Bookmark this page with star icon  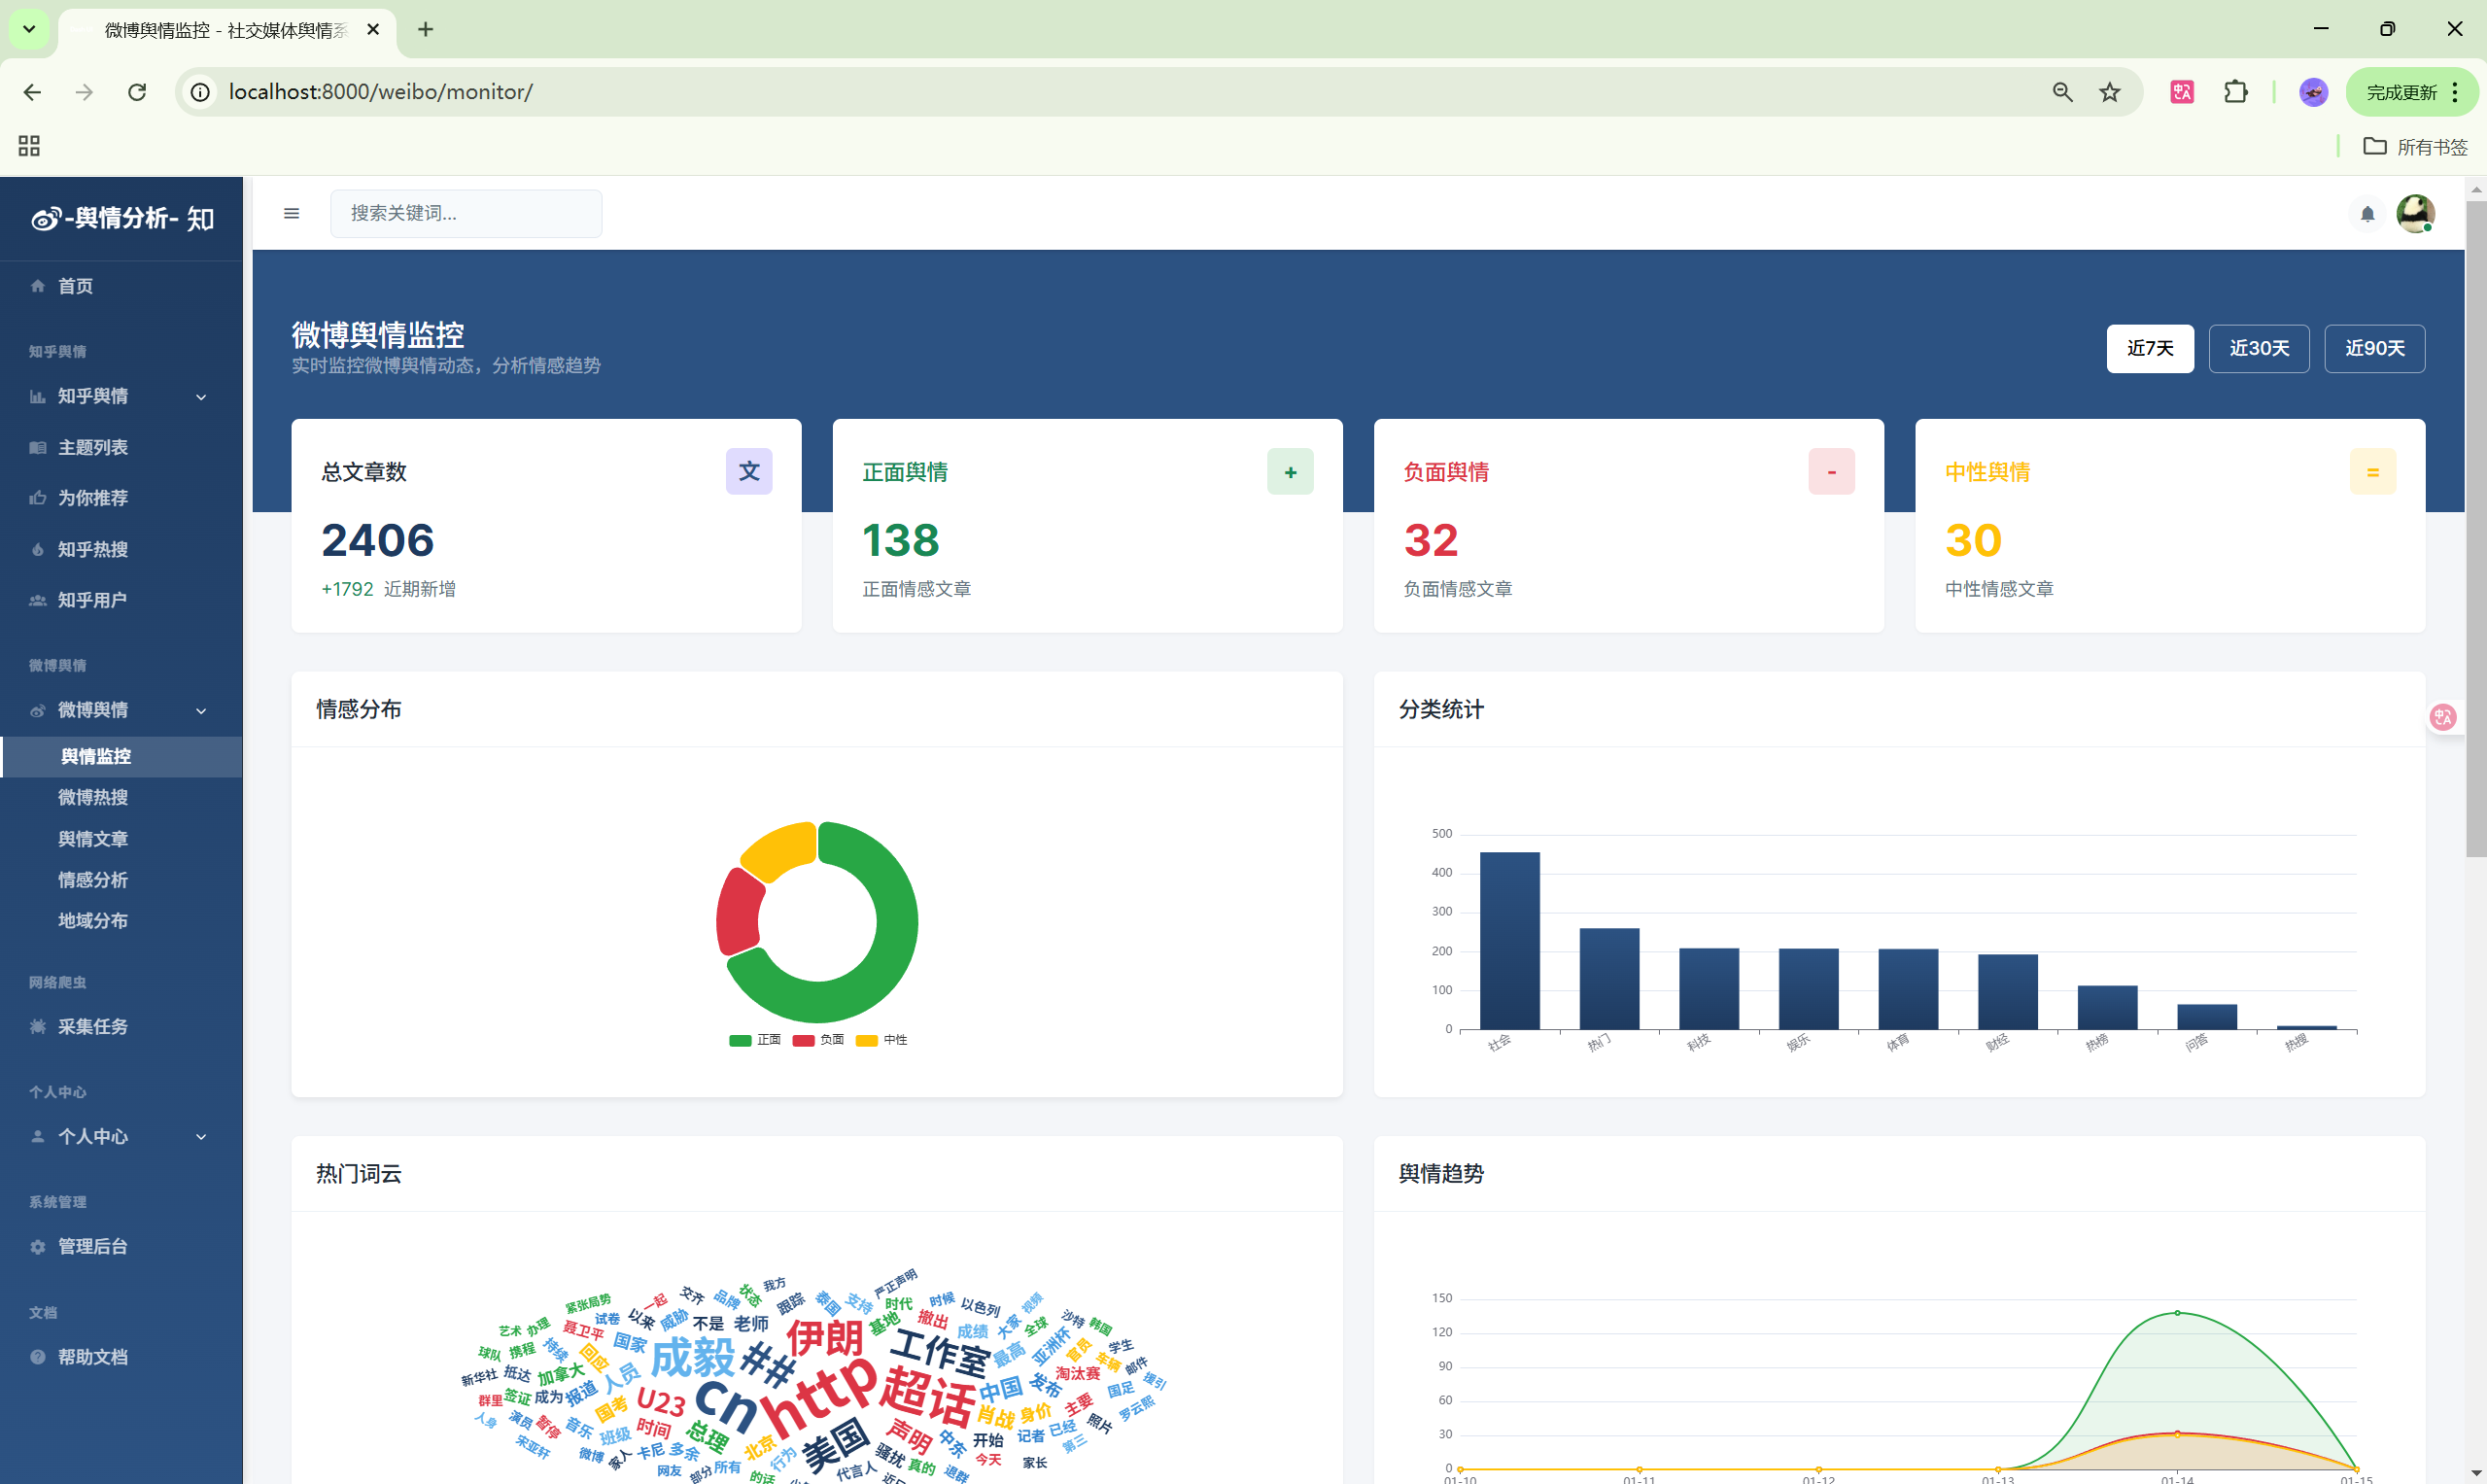2109,92
